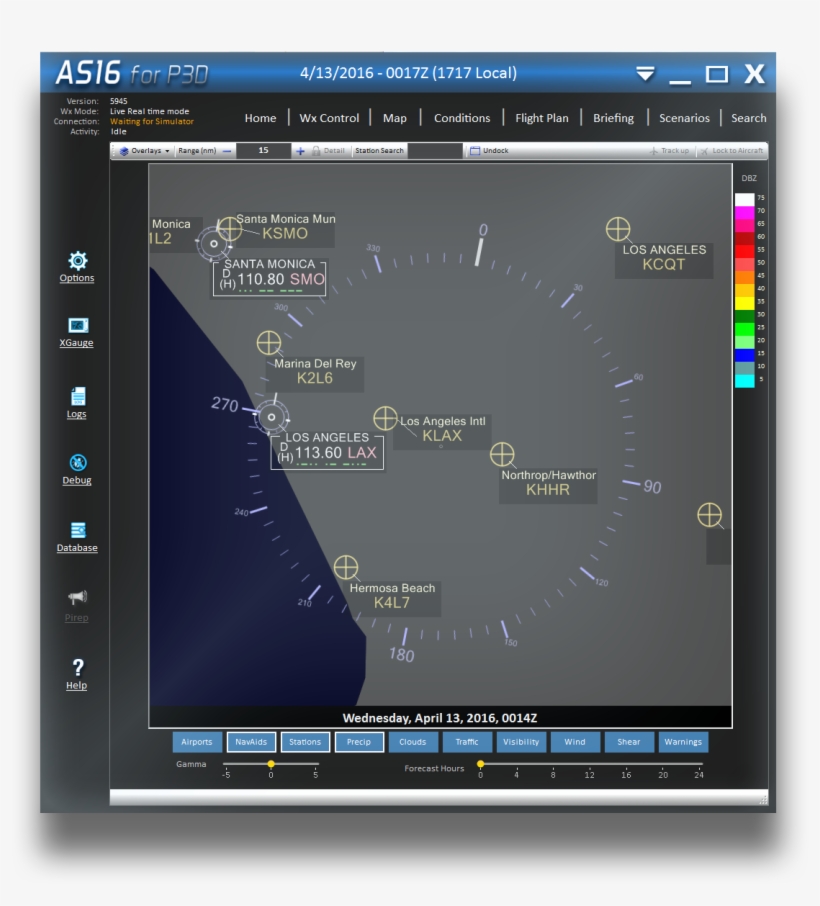Viewport: 820px width, 906px height.
Task: Toggle the Clouds map layer
Action: [413, 742]
